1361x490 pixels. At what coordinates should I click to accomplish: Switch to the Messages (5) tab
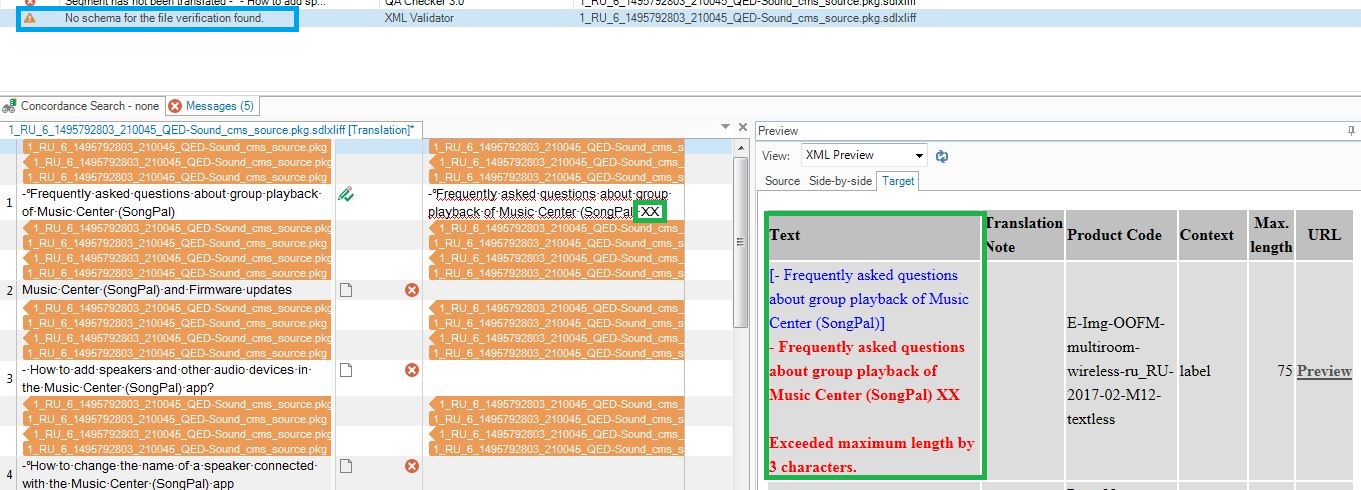211,106
